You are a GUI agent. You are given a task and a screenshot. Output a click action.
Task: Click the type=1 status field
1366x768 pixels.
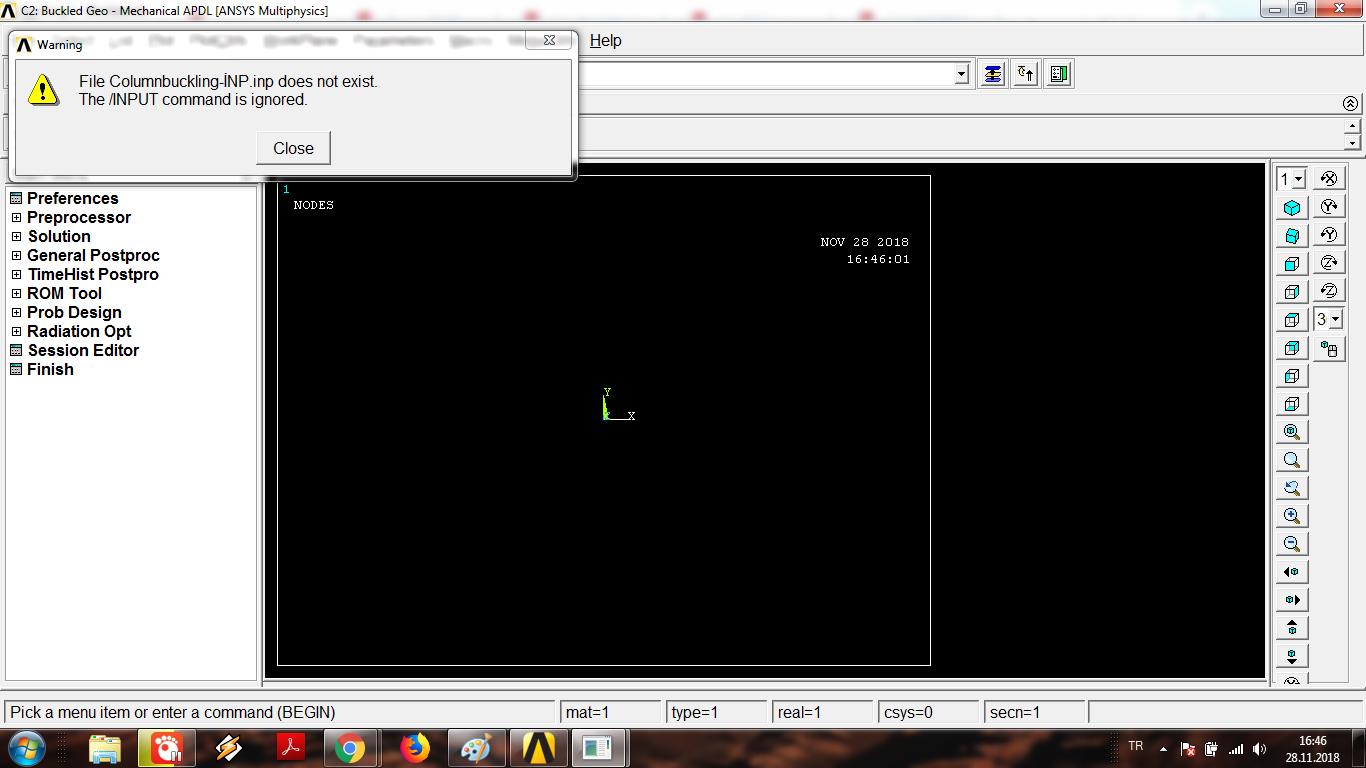[x=717, y=713]
